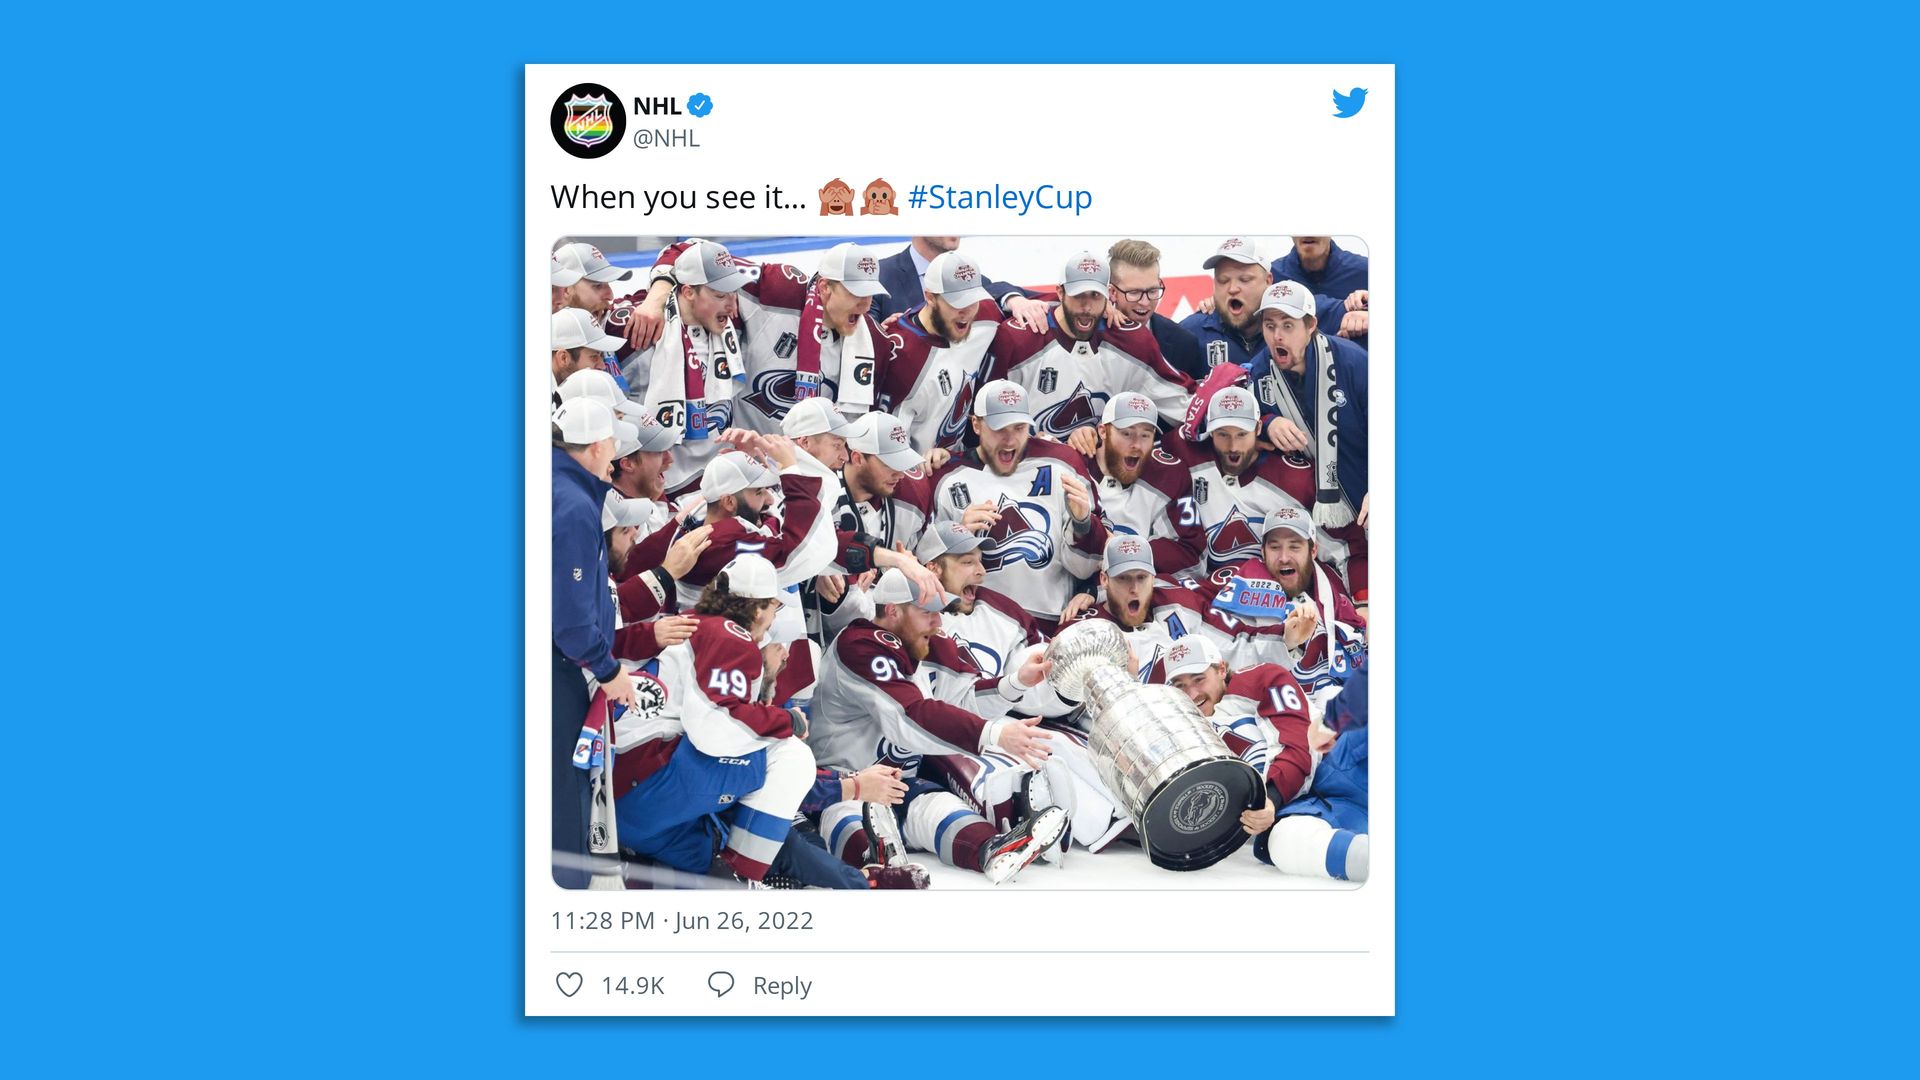
Task: Click the blue verified badge
Action: tap(700, 105)
